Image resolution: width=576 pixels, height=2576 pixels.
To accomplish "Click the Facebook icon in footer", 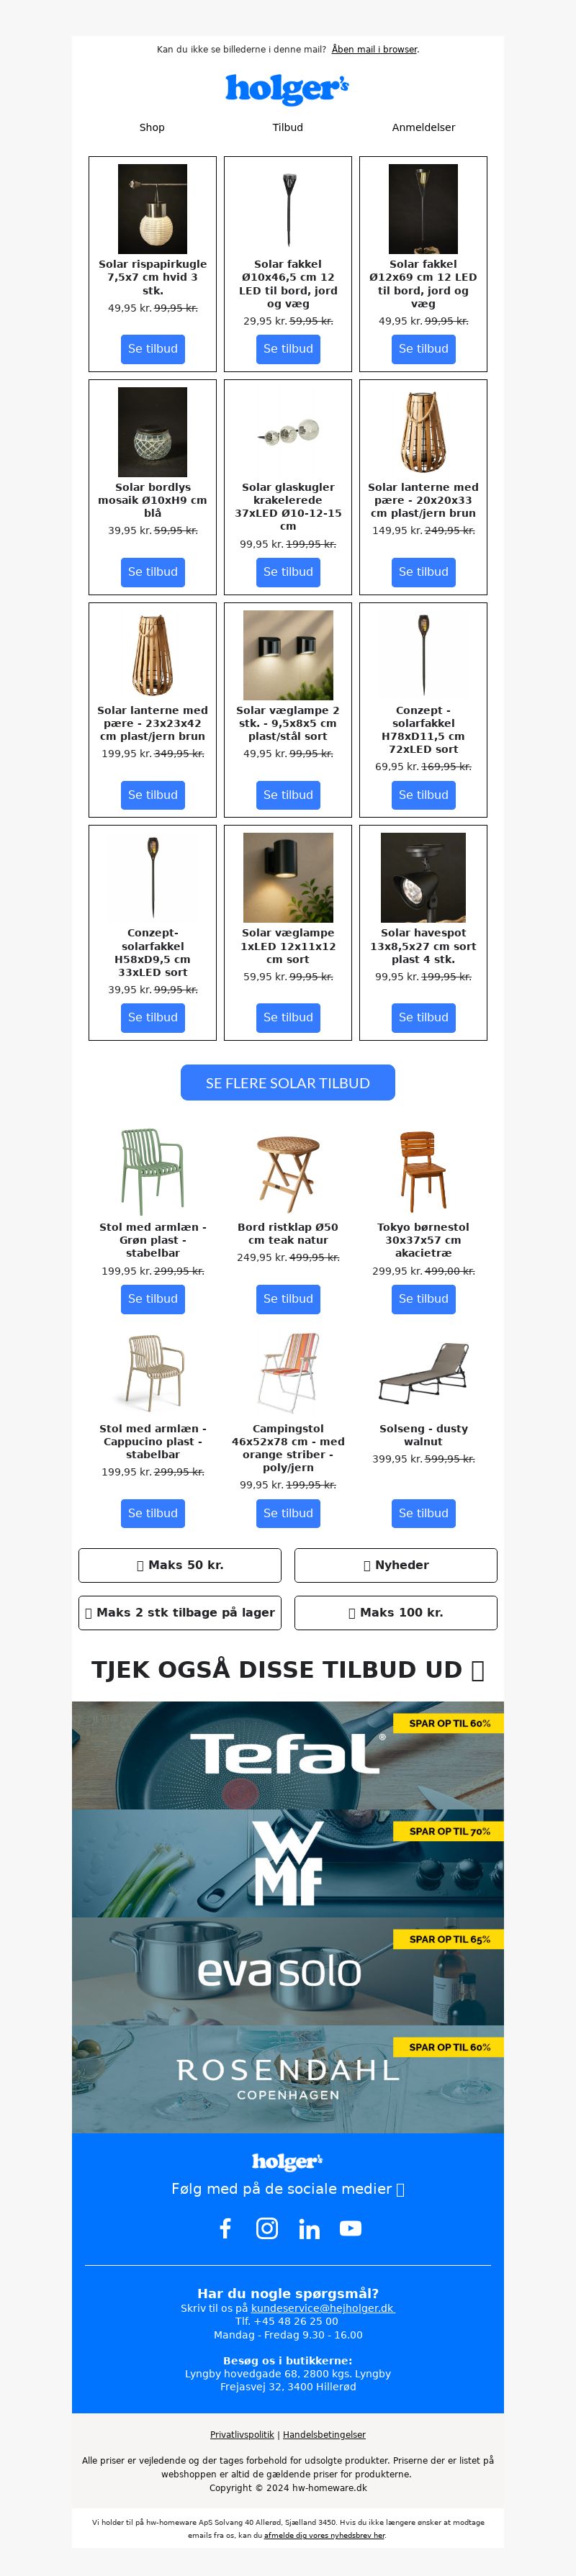I will pyautogui.click(x=225, y=2228).
